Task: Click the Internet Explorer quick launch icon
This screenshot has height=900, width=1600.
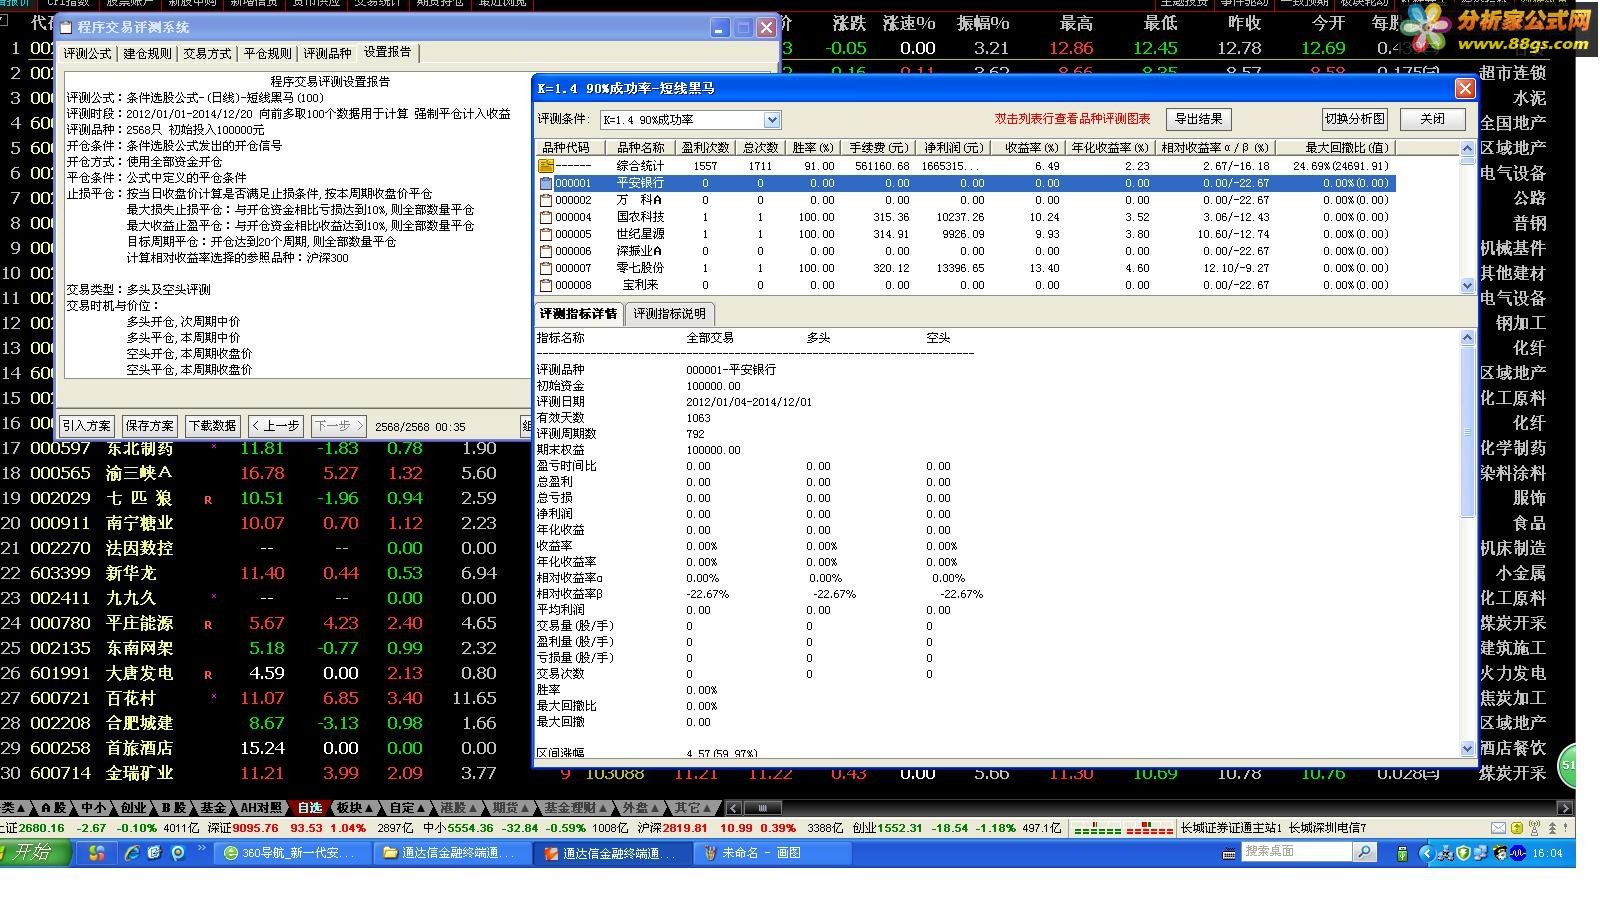Action: pos(131,853)
